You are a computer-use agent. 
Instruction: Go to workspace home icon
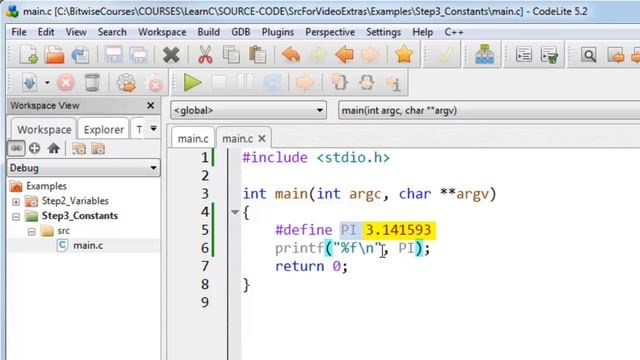pyautogui.click(x=53, y=148)
